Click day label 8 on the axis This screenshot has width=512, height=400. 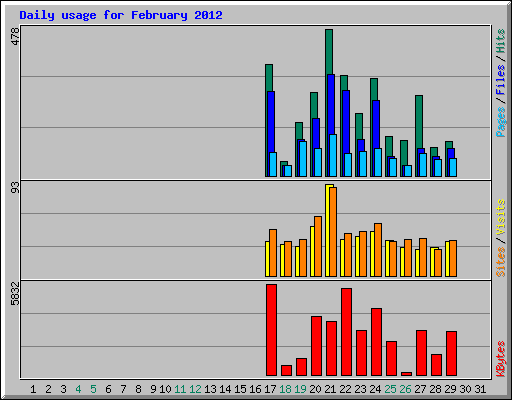click(x=138, y=389)
